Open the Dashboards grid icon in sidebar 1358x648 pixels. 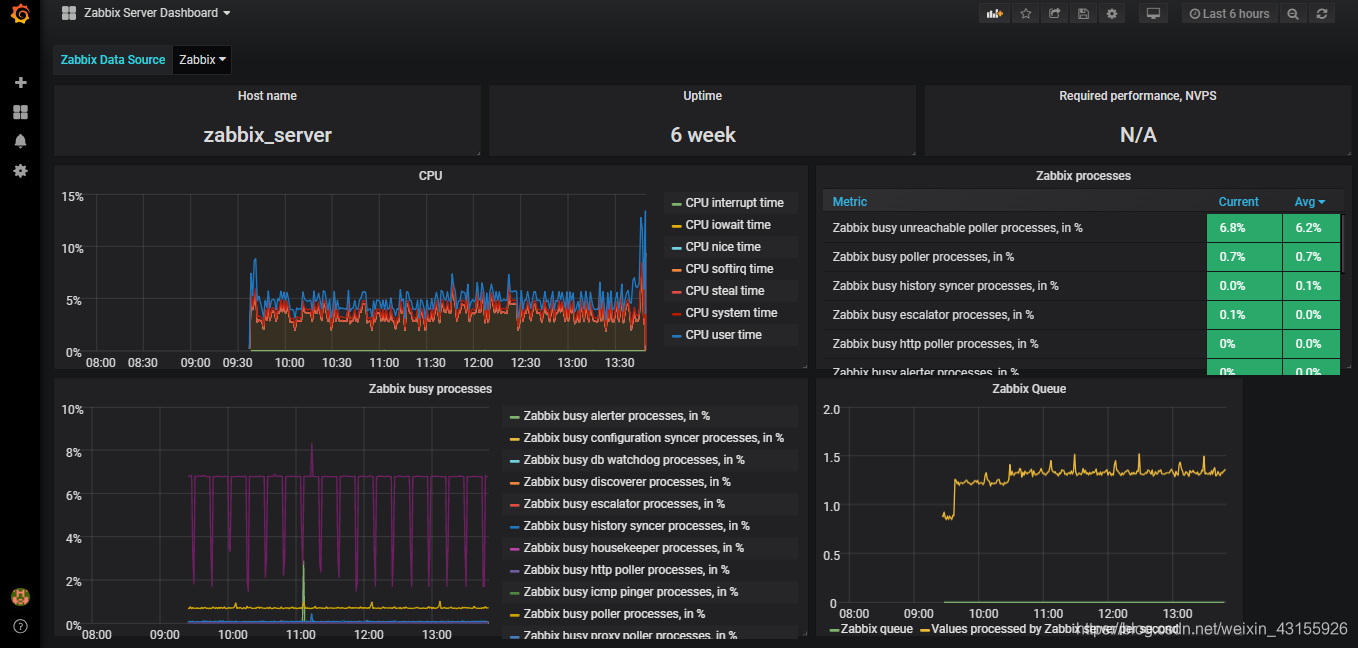[20, 112]
